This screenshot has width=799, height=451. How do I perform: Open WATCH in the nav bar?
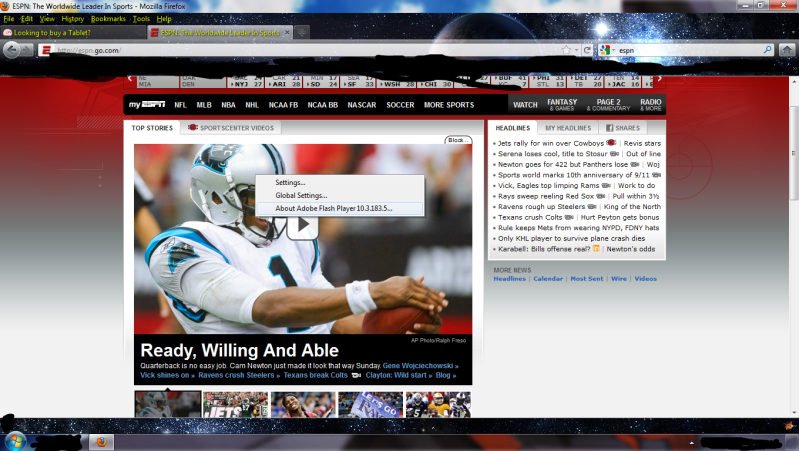525,105
